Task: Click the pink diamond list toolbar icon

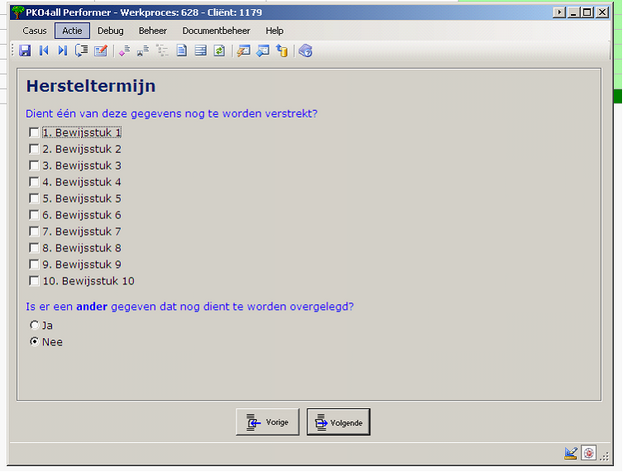Action: (124, 51)
